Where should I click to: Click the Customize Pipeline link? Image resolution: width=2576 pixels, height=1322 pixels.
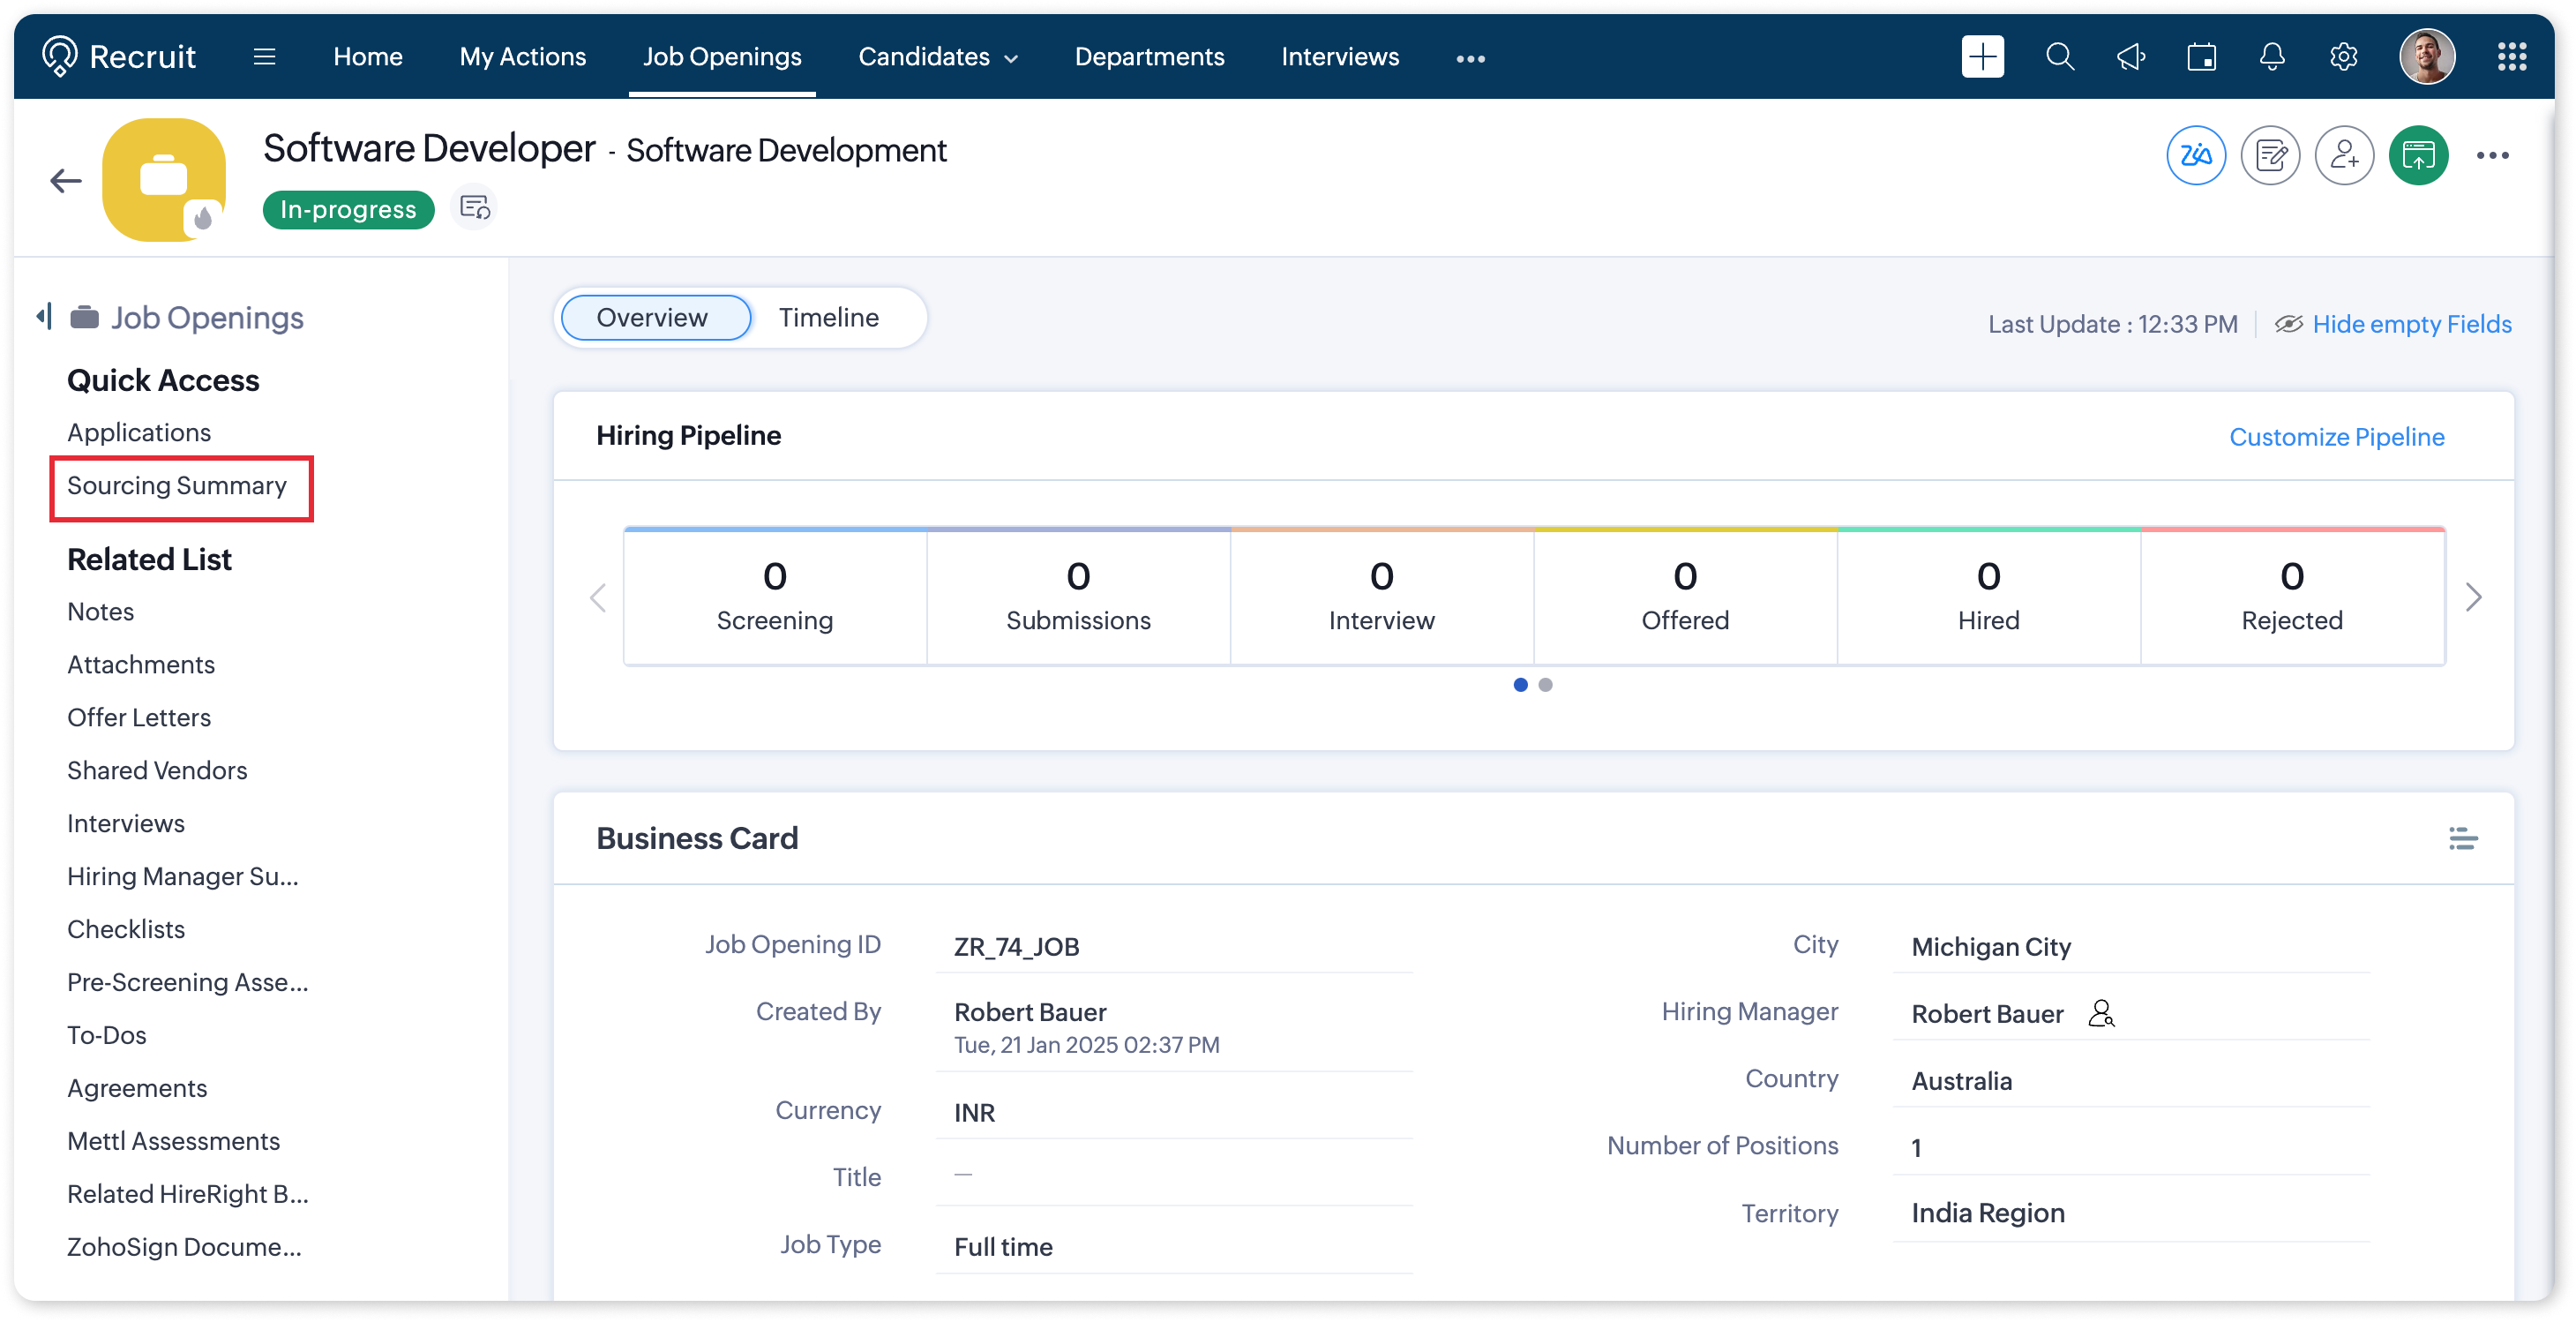2336,437
